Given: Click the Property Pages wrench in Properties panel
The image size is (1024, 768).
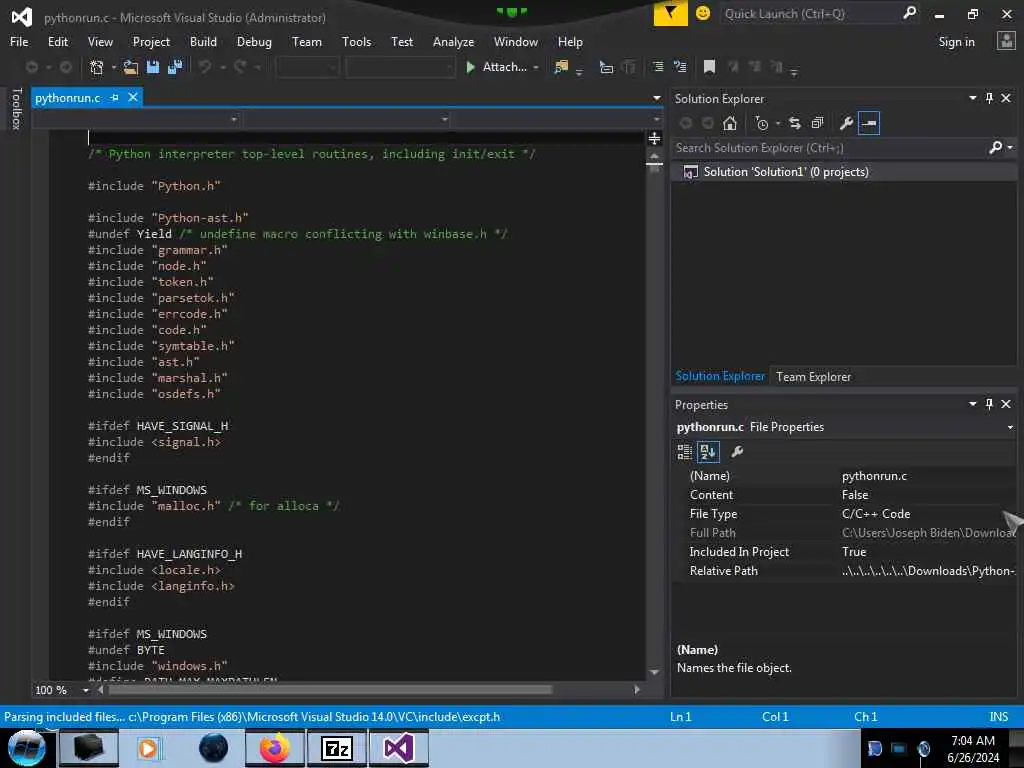Looking at the screenshot, I should coord(737,452).
